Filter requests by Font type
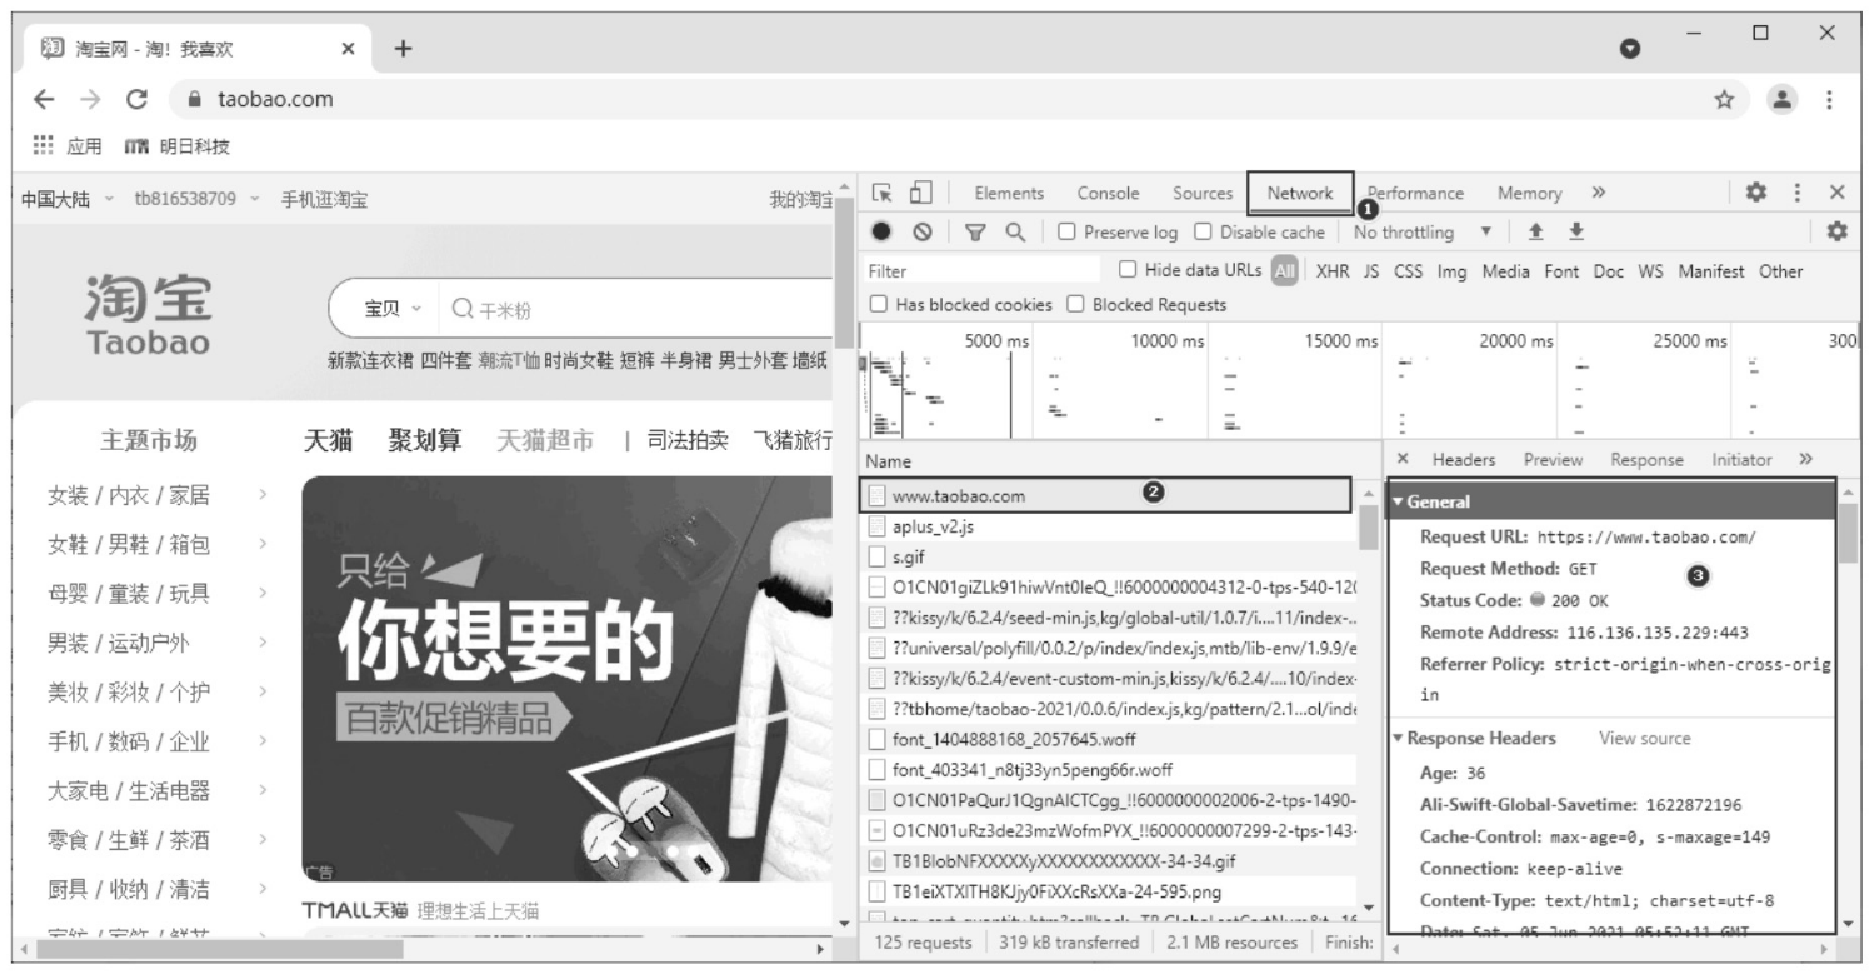 click(1561, 271)
